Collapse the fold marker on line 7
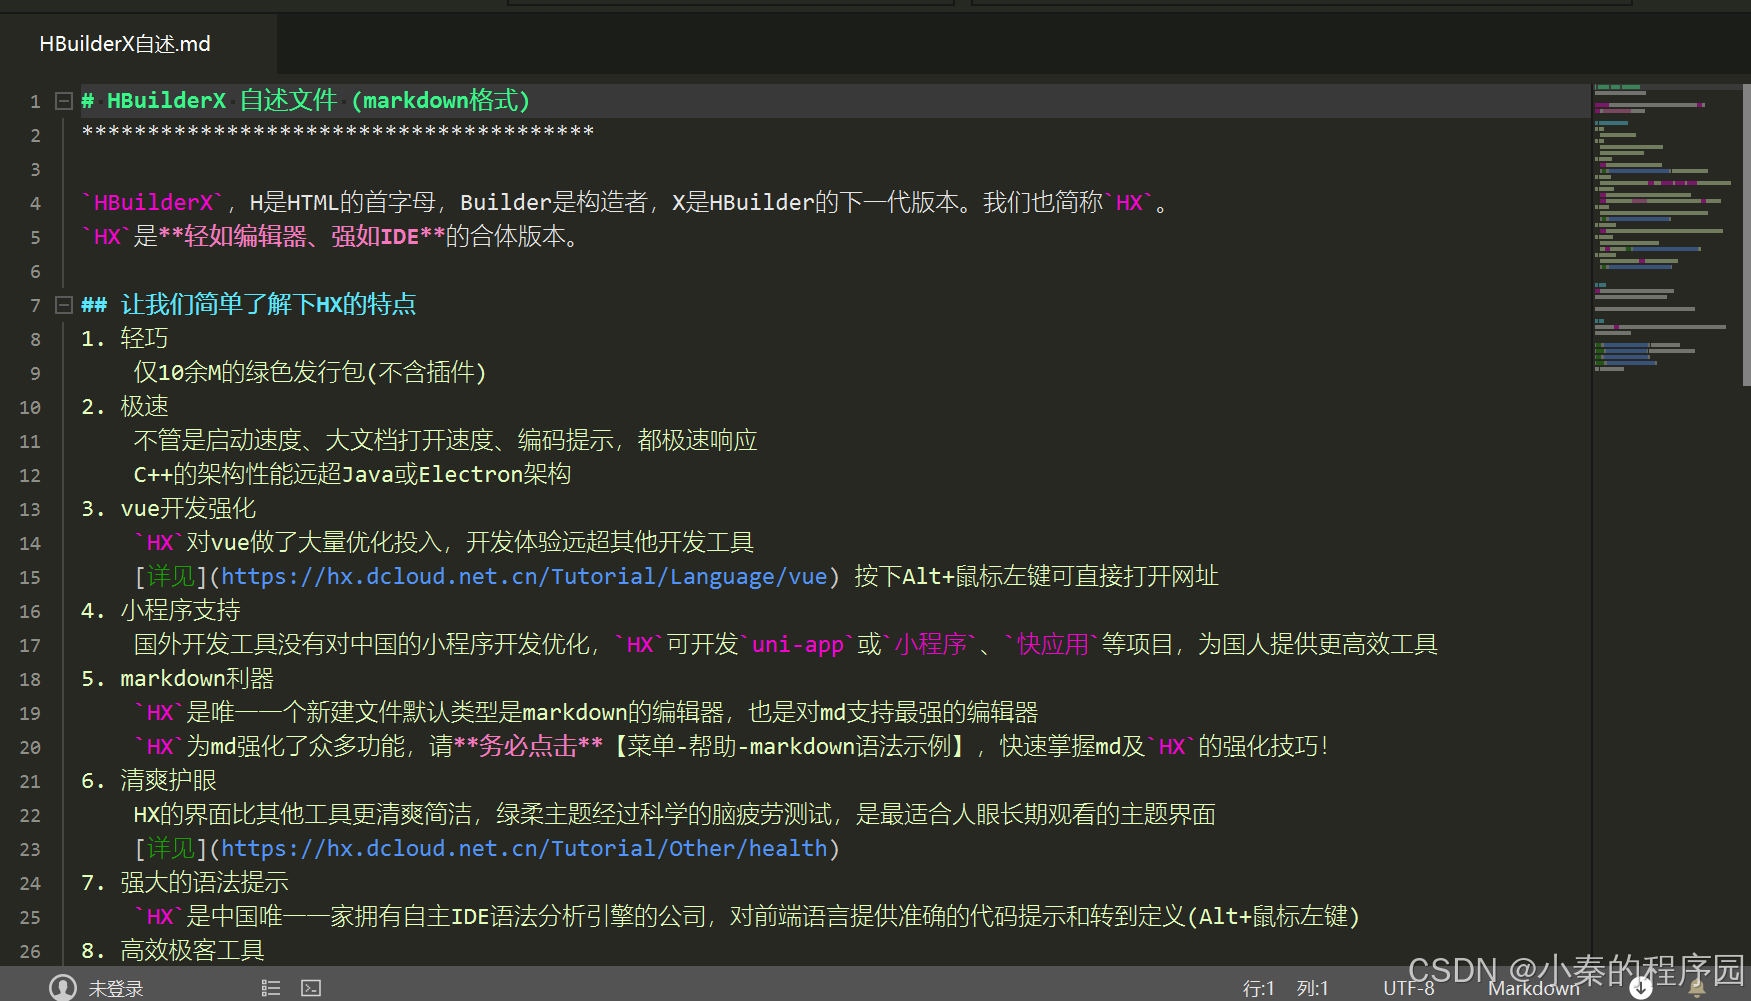 click(64, 305)
